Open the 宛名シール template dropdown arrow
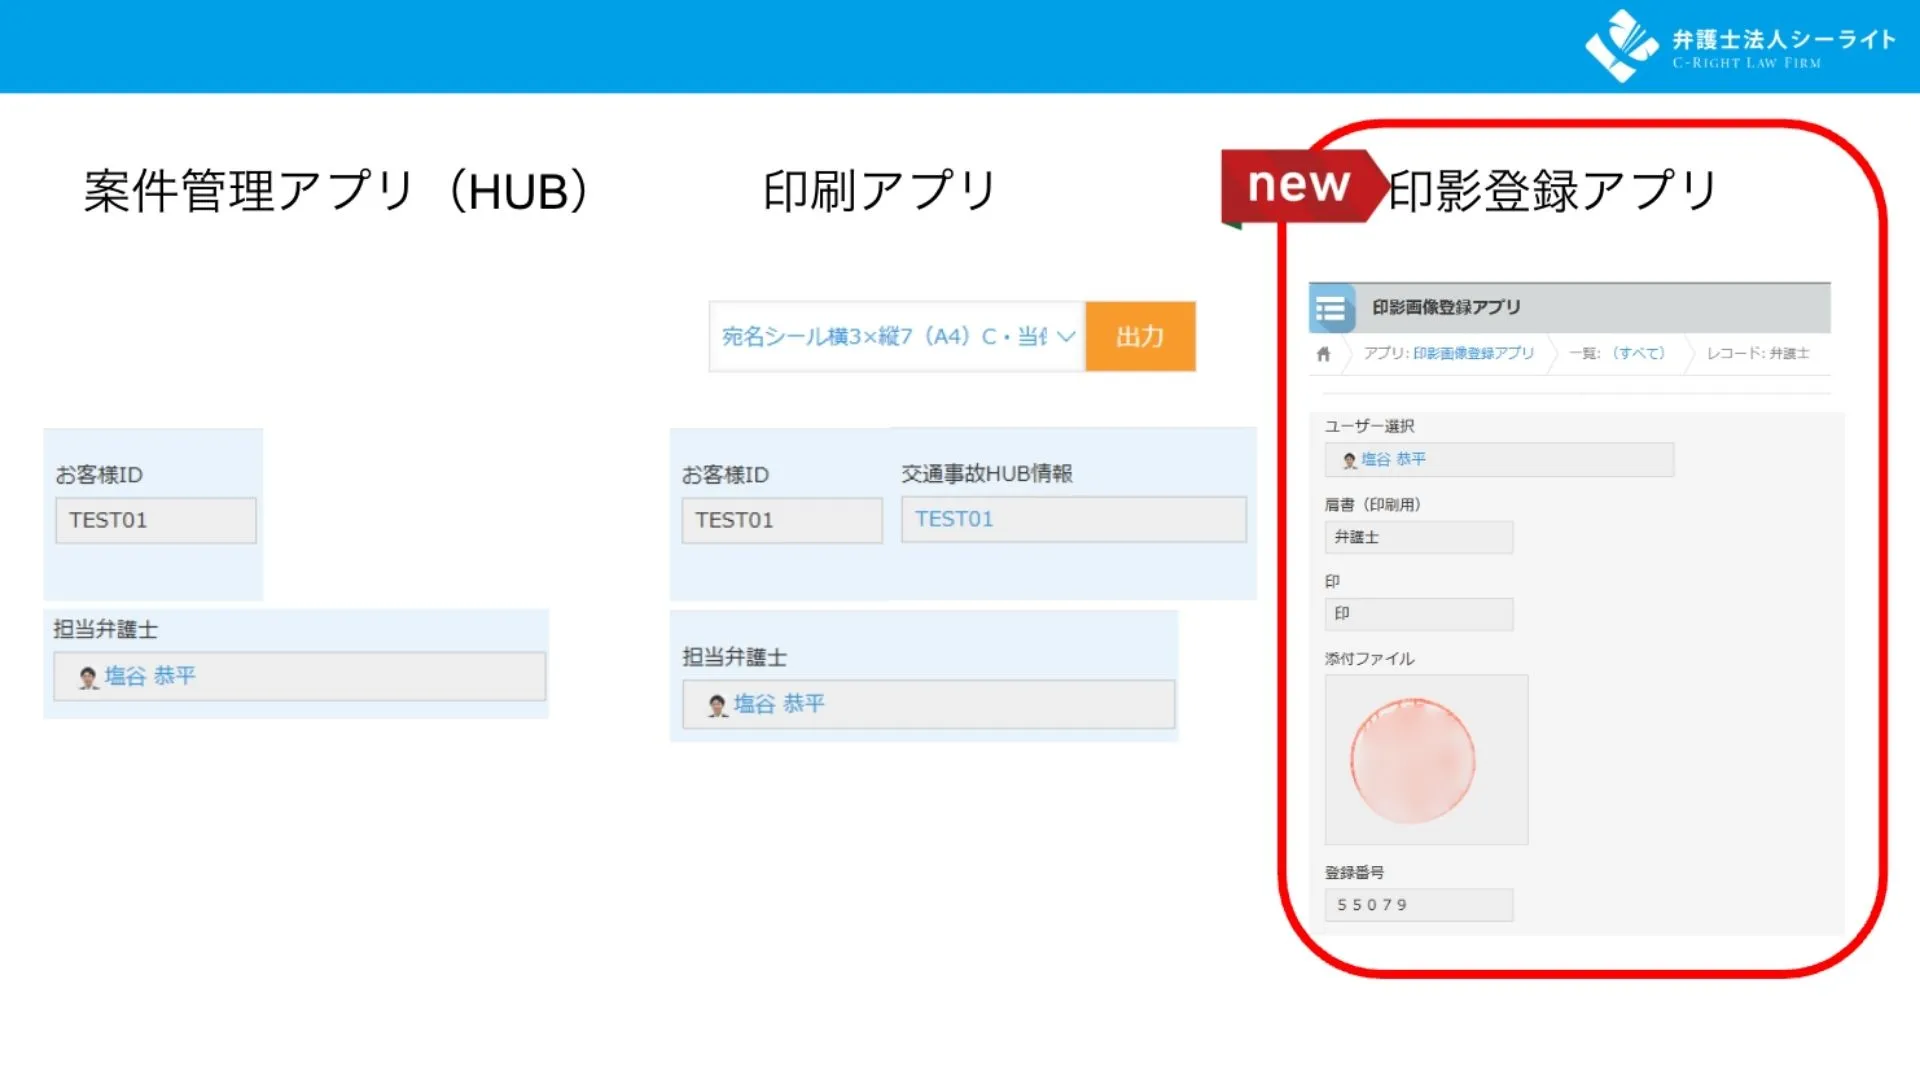Image resolution: width=1920 pixels, height=1080 pixels. (x=1066, y=337)
